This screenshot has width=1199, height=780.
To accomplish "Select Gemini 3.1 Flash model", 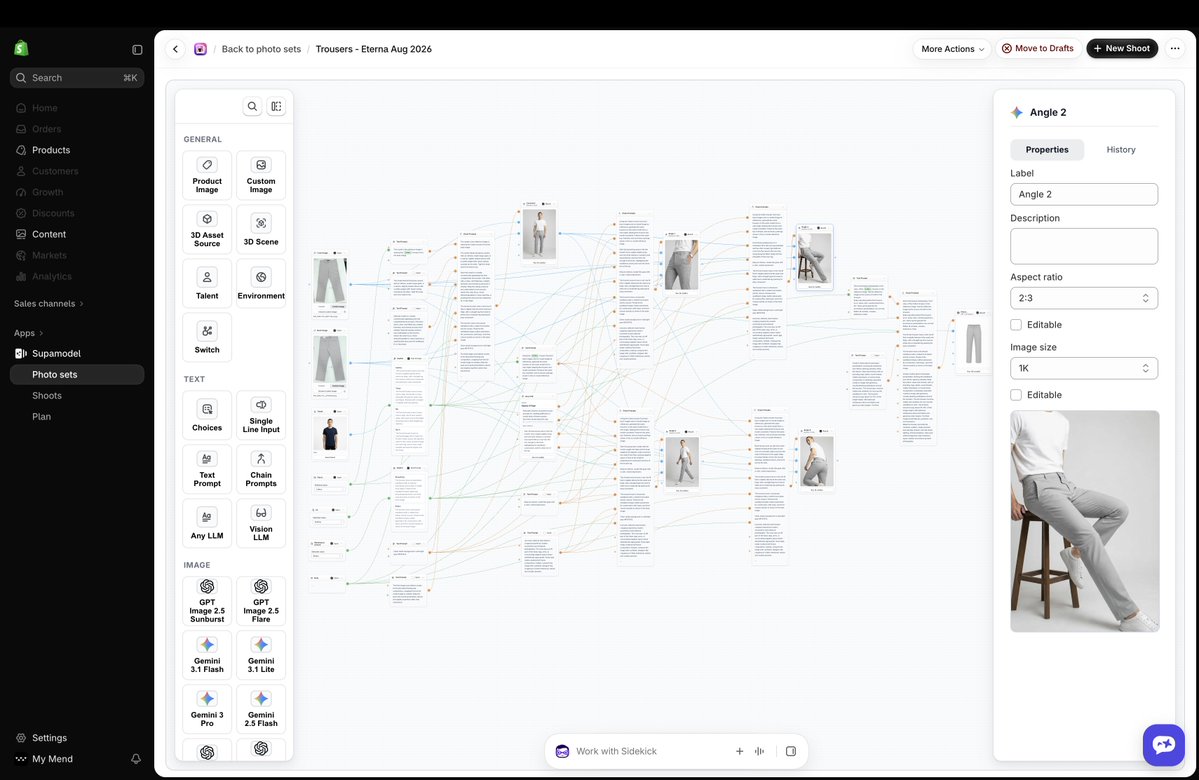I will 206,655.
